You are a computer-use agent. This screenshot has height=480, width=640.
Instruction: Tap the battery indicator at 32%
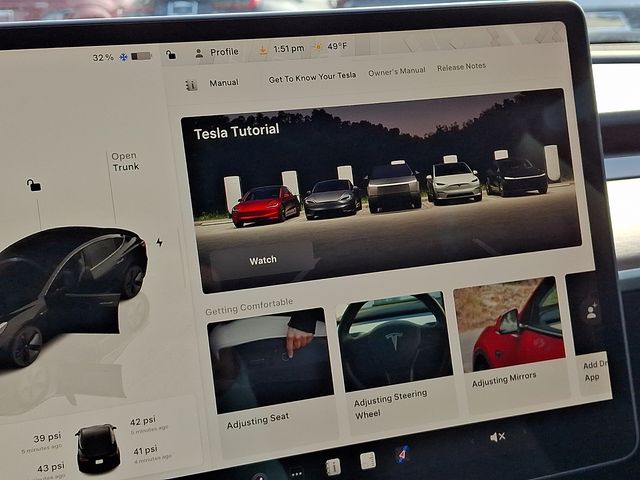[140, 57]
